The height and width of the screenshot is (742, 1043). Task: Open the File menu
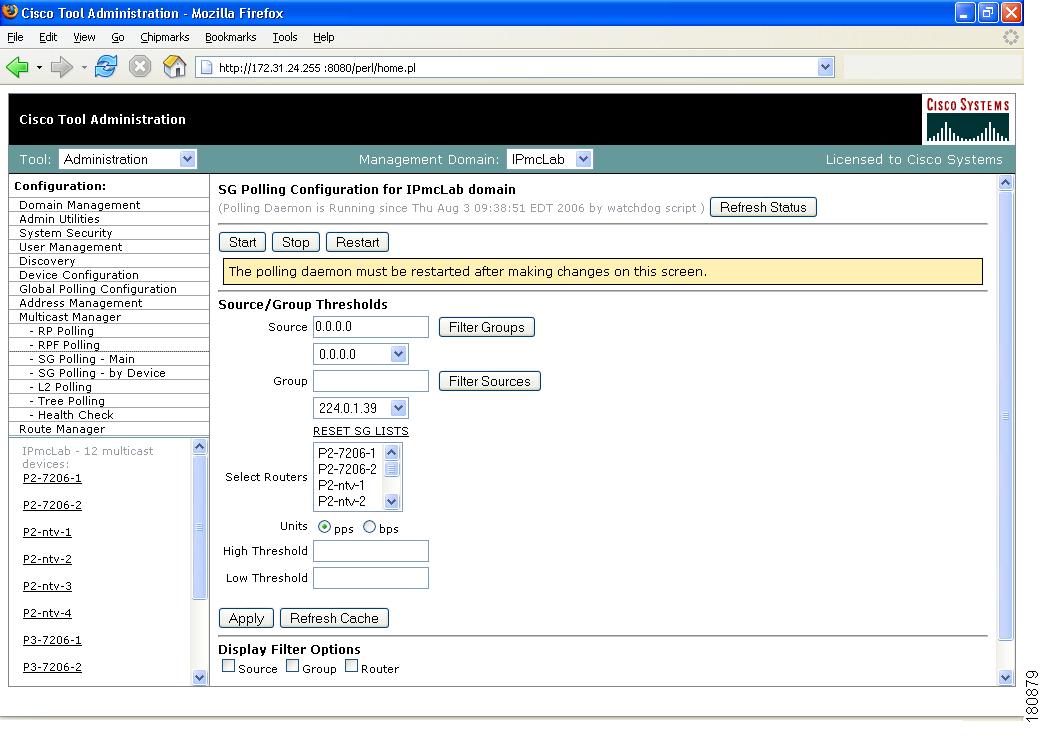(15, 37)
